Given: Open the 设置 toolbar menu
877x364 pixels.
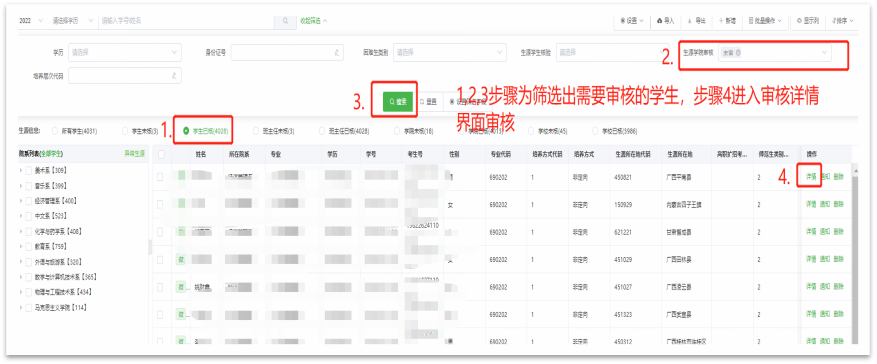Looking at the screenshot, I should tap(632, 21).
